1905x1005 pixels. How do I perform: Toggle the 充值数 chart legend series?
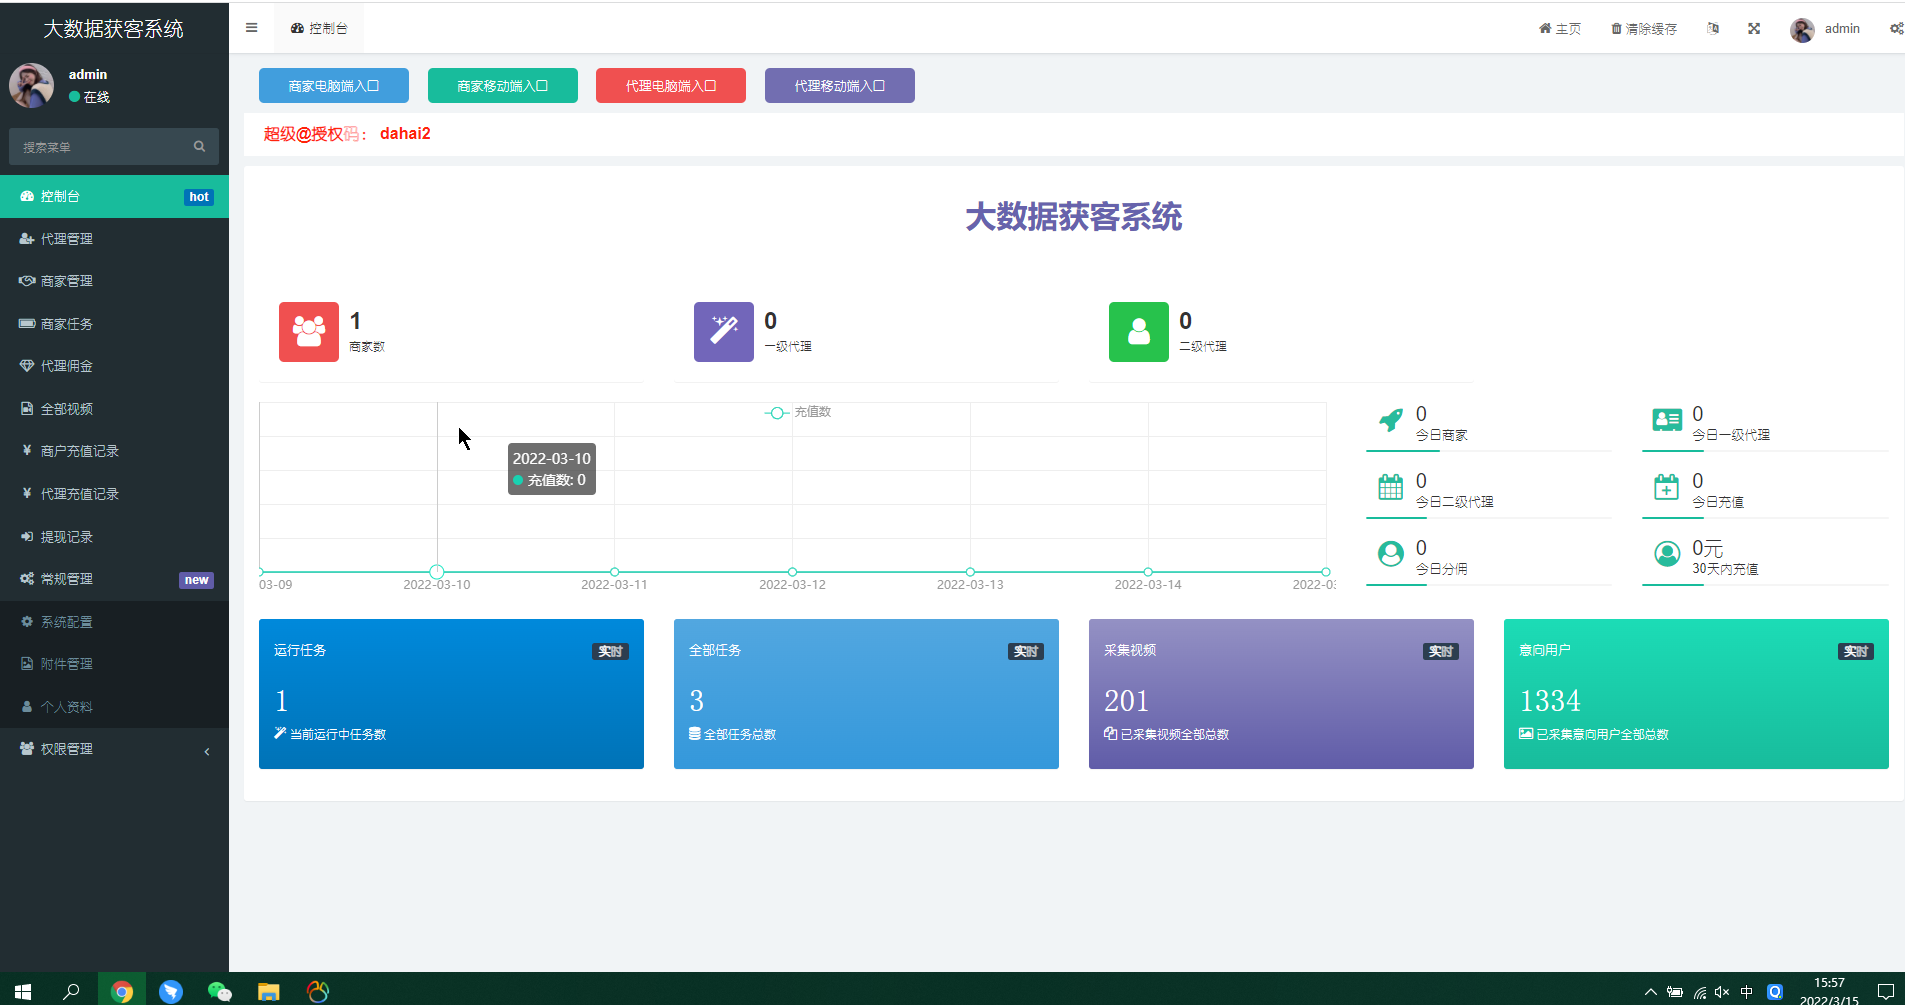coord(798,412)
